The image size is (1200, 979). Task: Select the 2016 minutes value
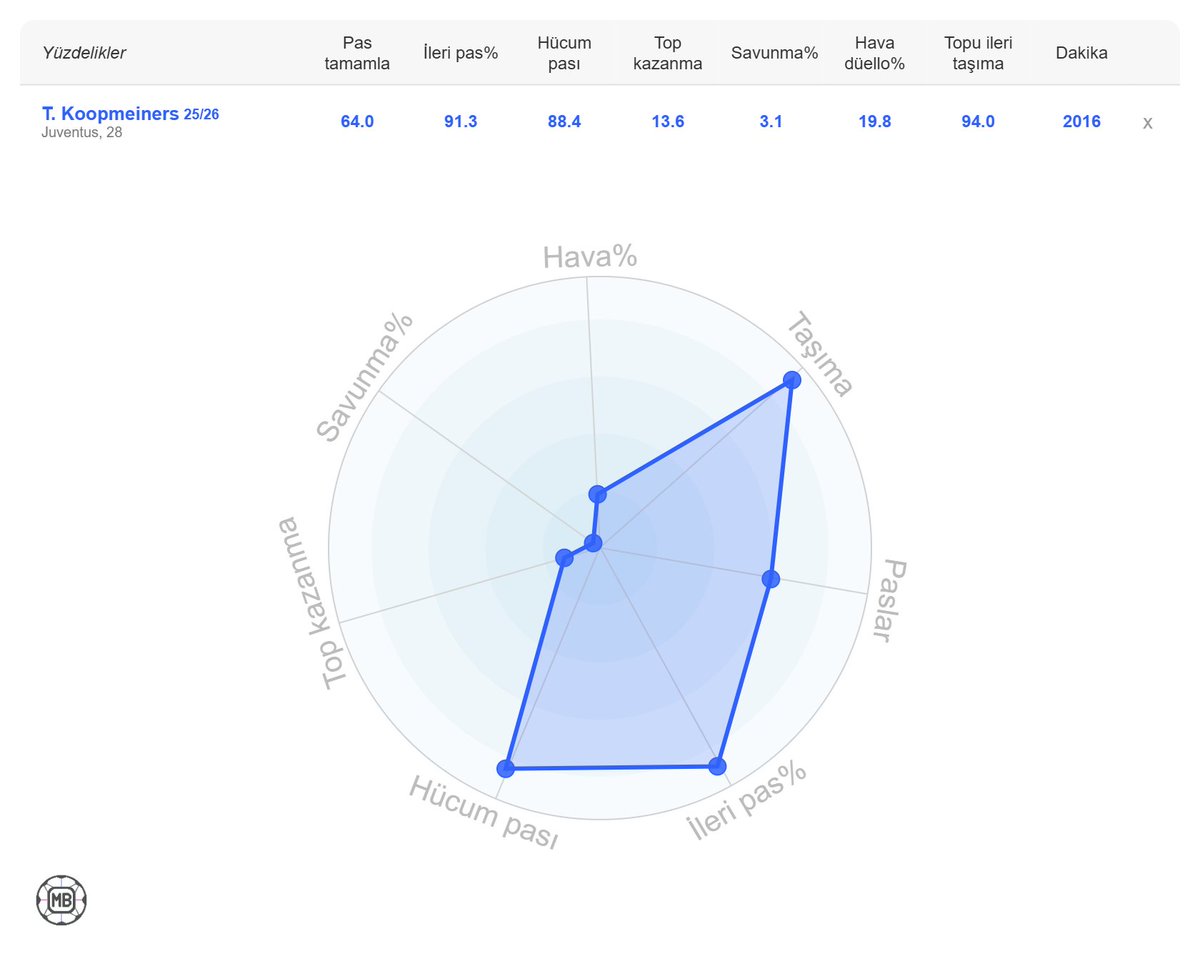[x=1082, y=122]
